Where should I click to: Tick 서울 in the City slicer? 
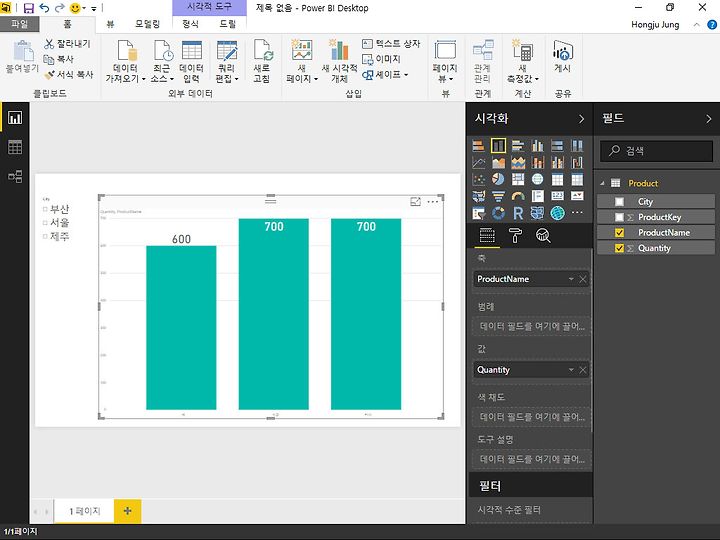(x=45, y=223)
